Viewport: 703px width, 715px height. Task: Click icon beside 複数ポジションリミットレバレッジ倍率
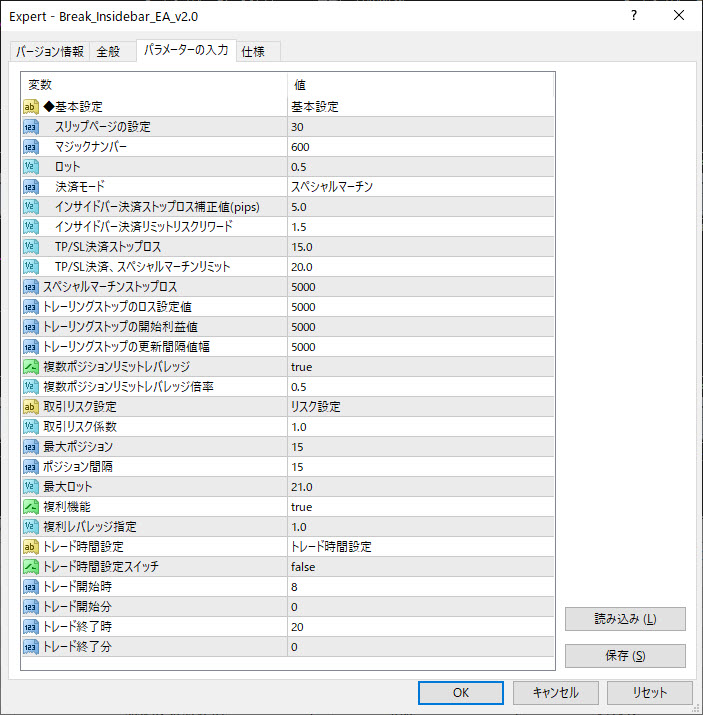[31, 387]
